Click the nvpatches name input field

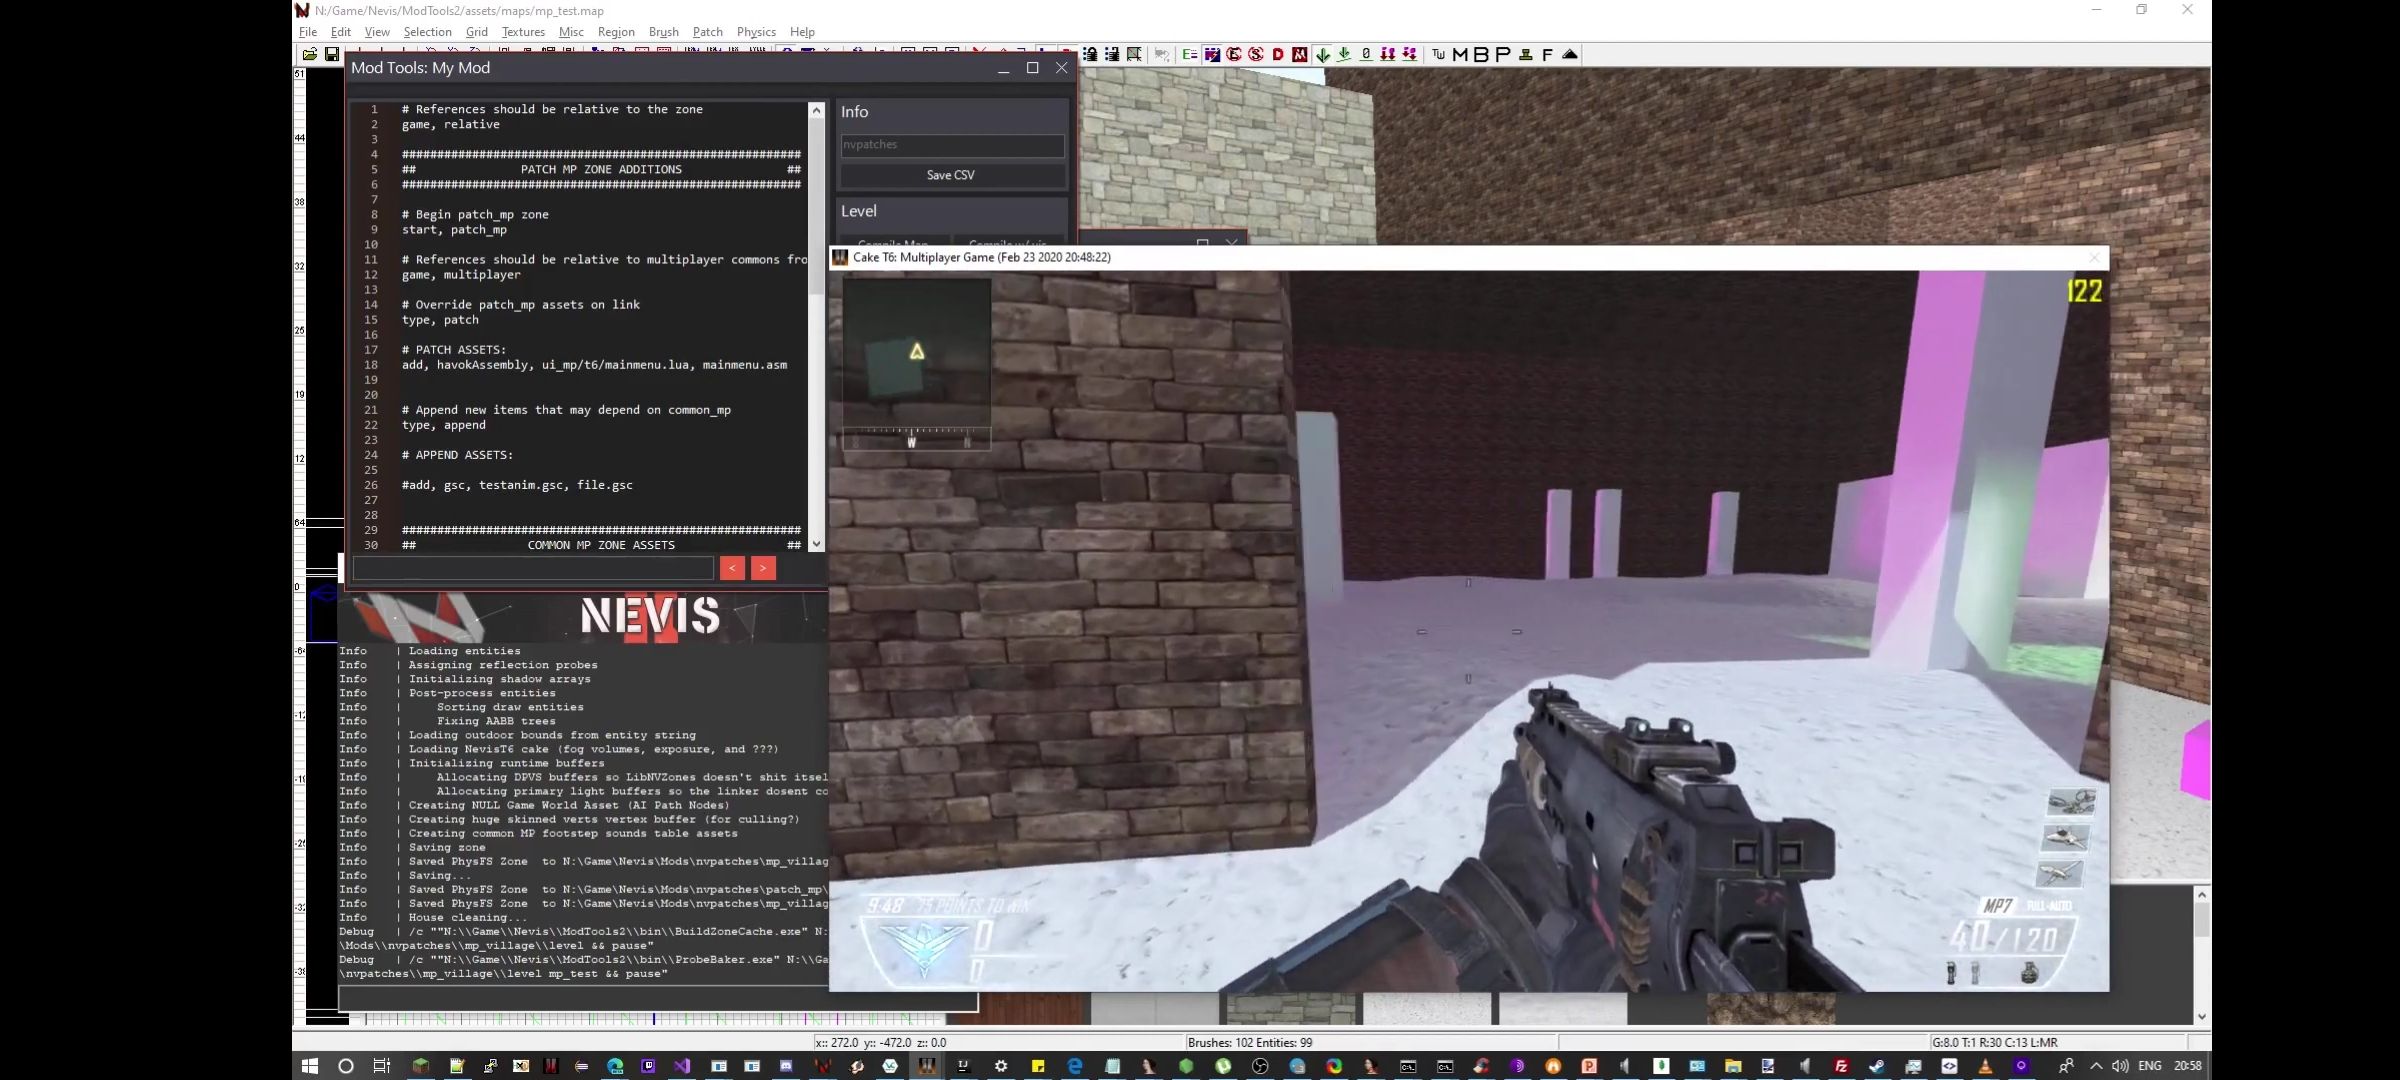pyautogui.click(x=952, y=145)
